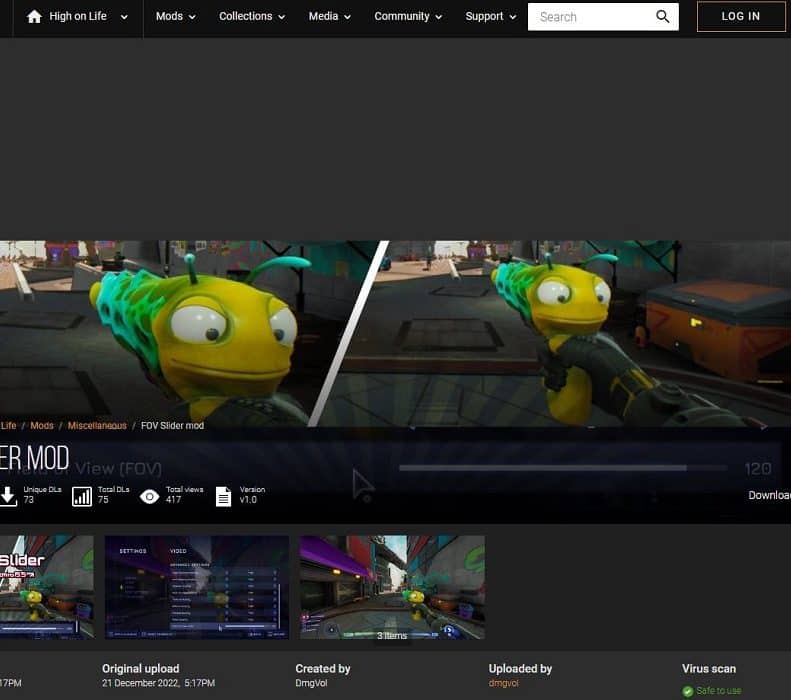Screen dimensions: 791x700
Task: Open the FOV Slider title thumbnail
Action: coord(47,587)
